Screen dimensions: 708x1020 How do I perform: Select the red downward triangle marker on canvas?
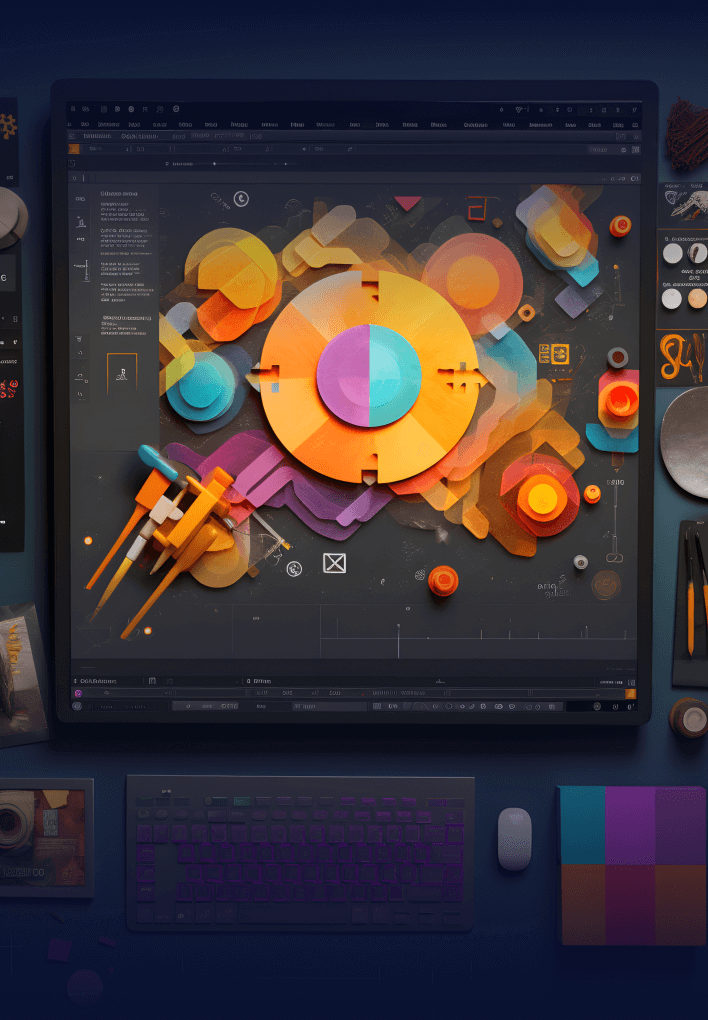click(407, 204)
